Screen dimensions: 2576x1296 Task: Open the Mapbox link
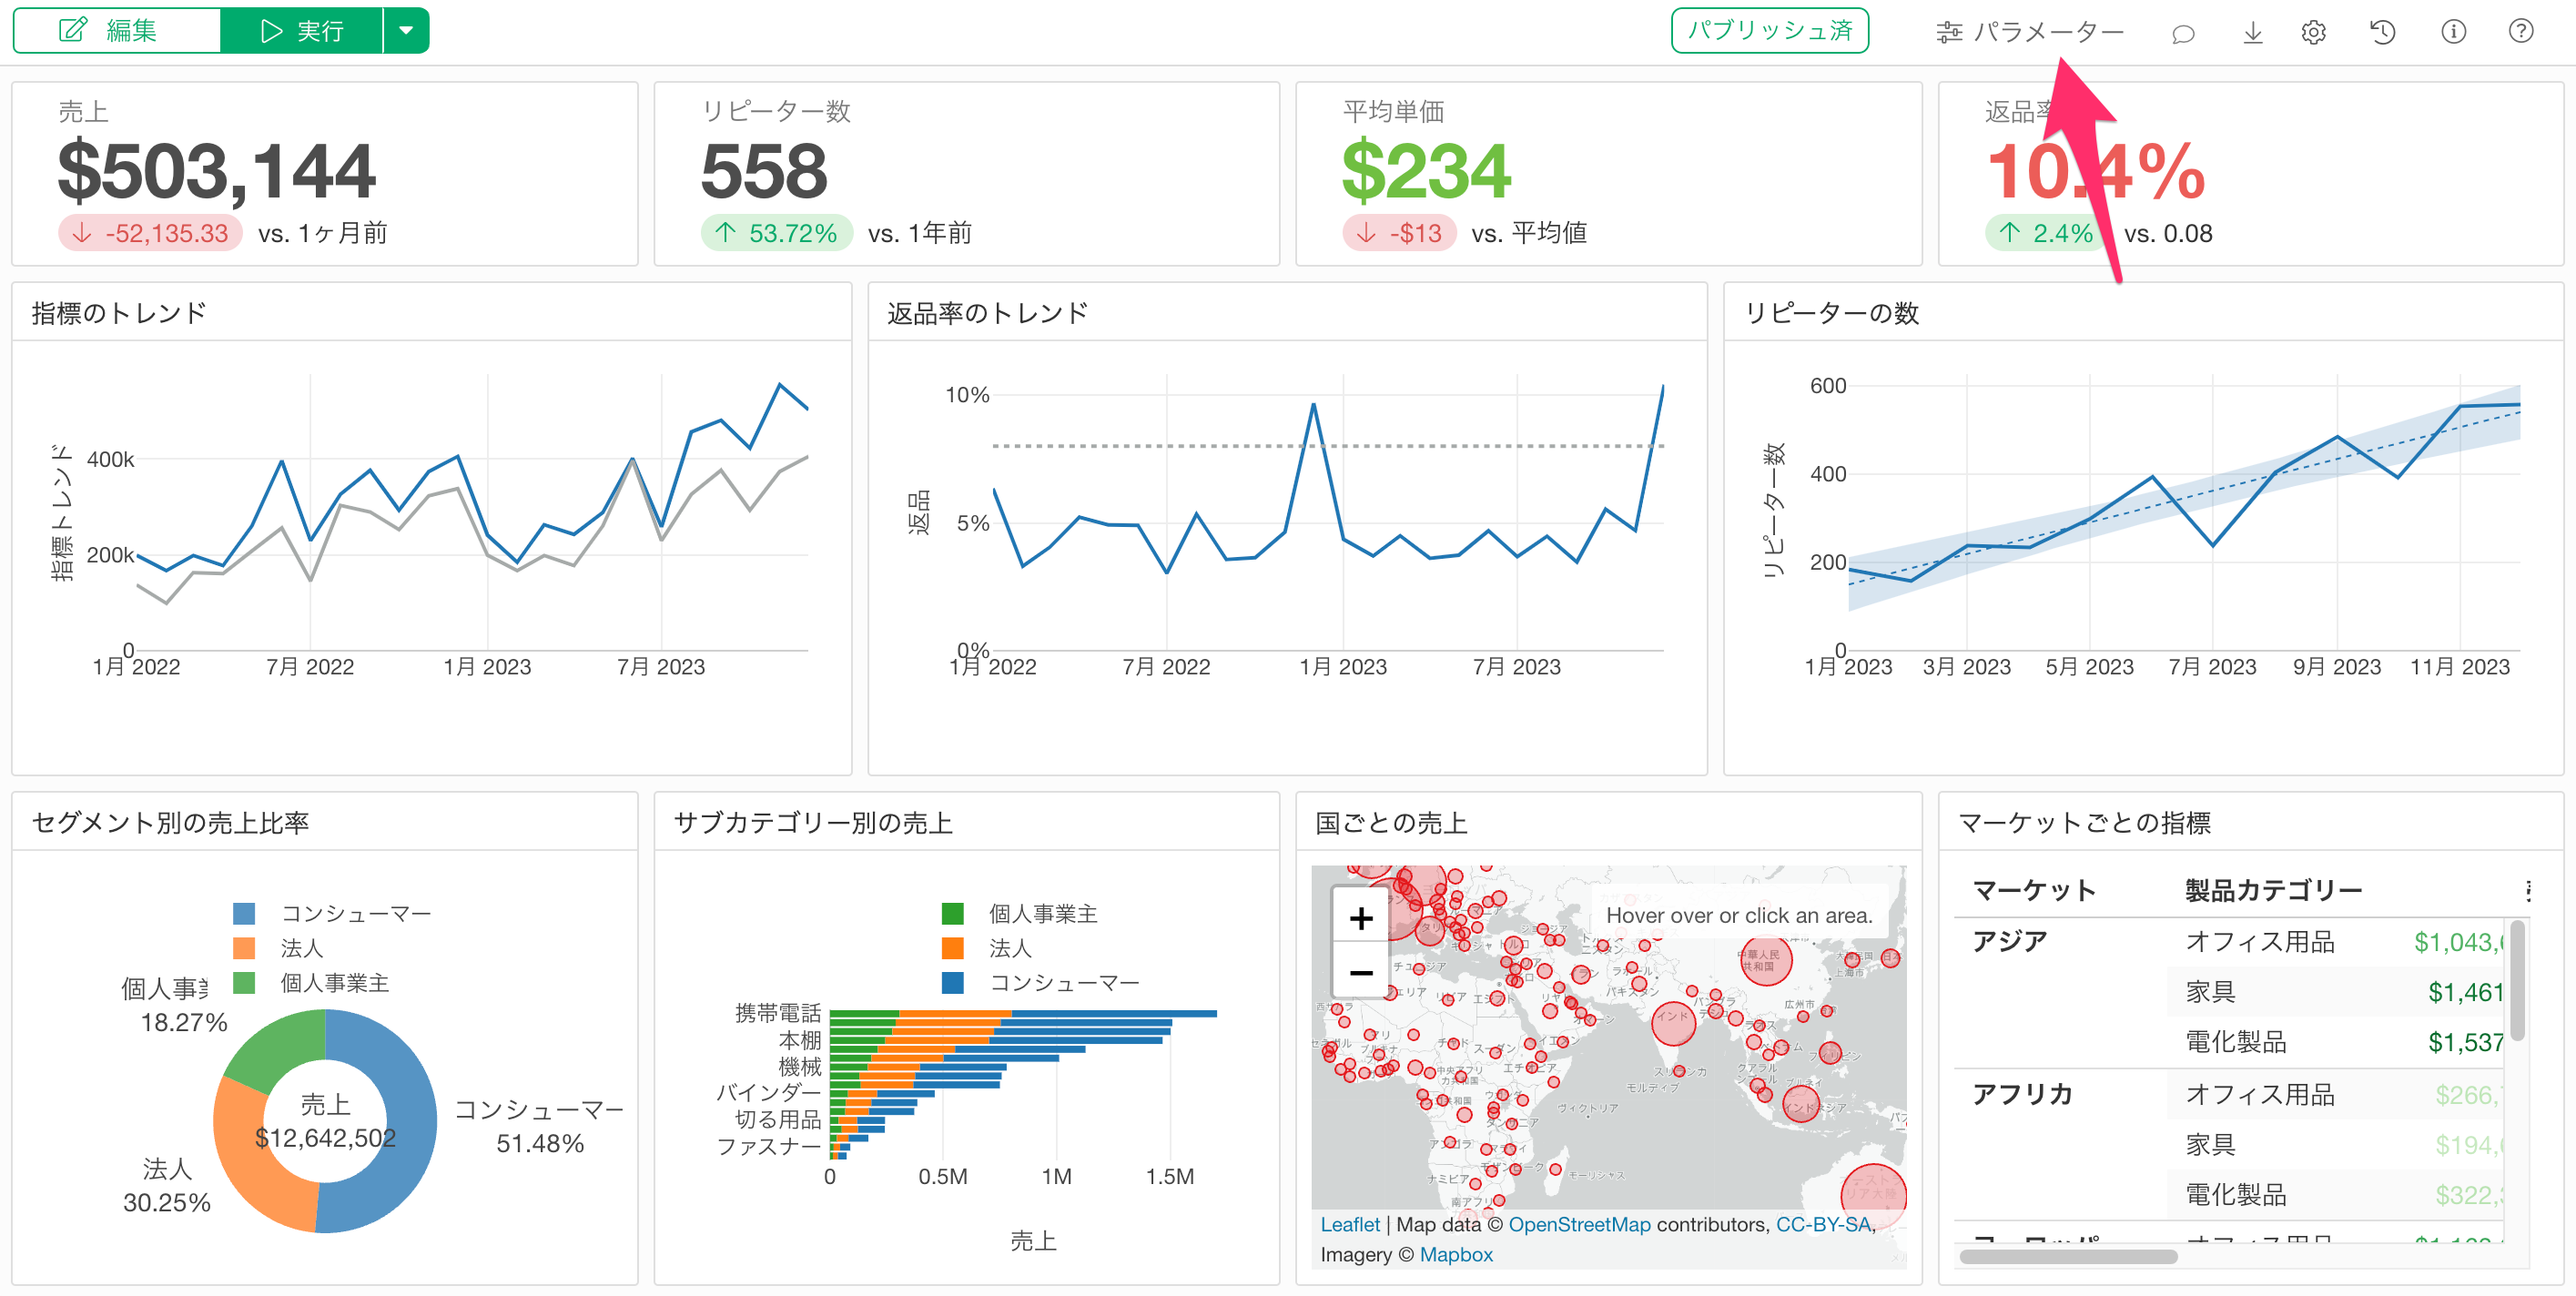1456,1255
